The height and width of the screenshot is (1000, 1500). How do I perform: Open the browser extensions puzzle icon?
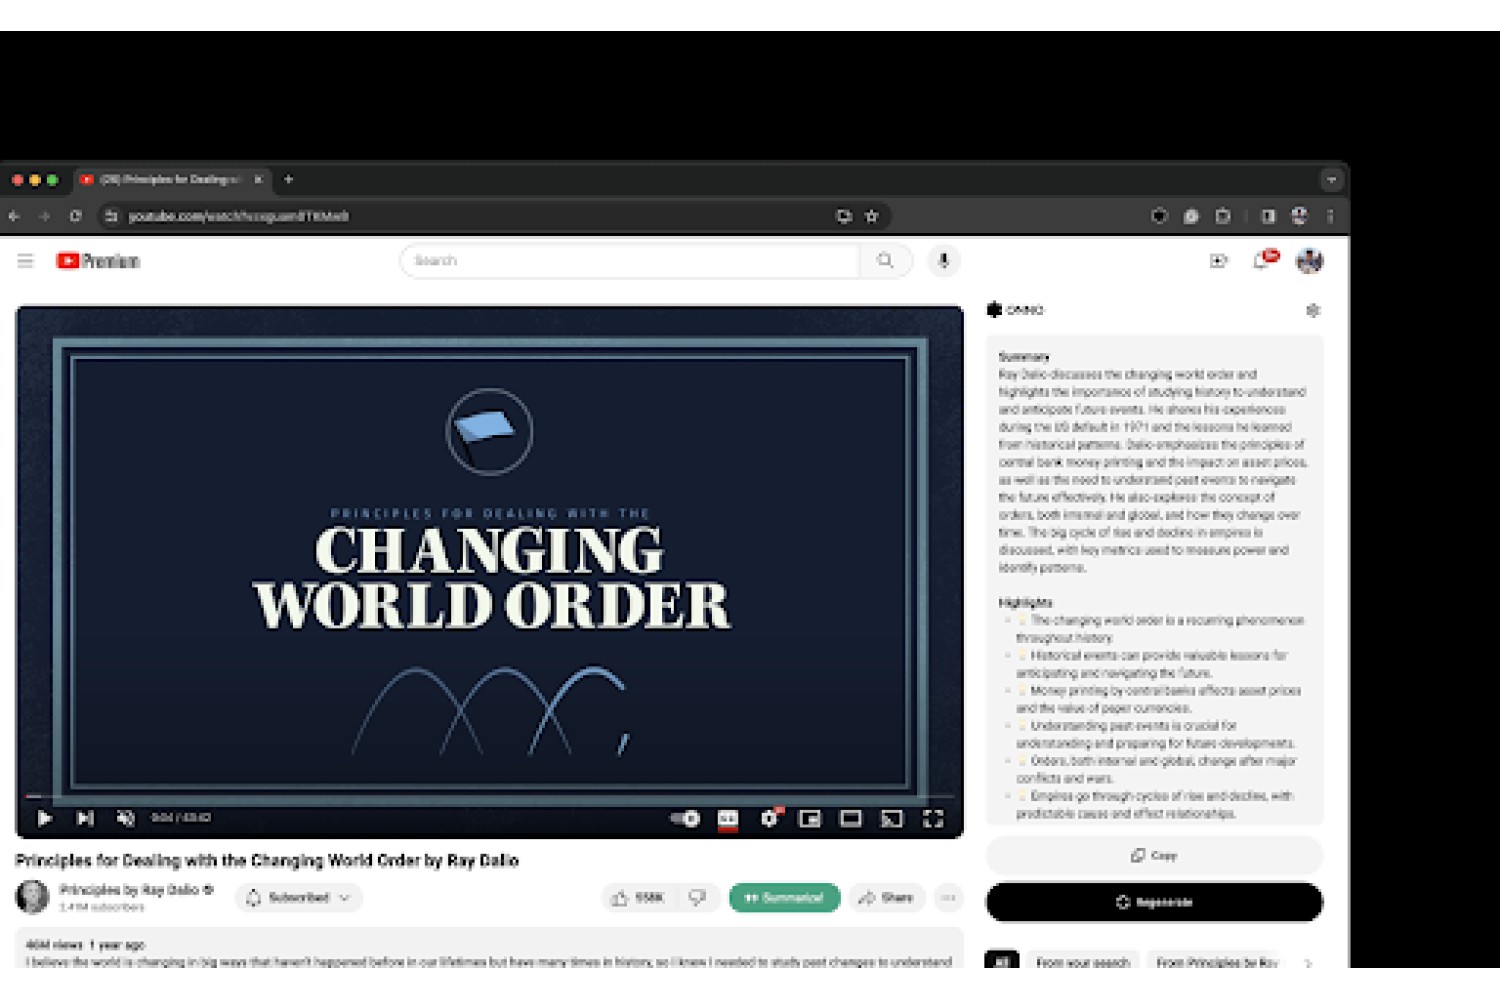1222,216
